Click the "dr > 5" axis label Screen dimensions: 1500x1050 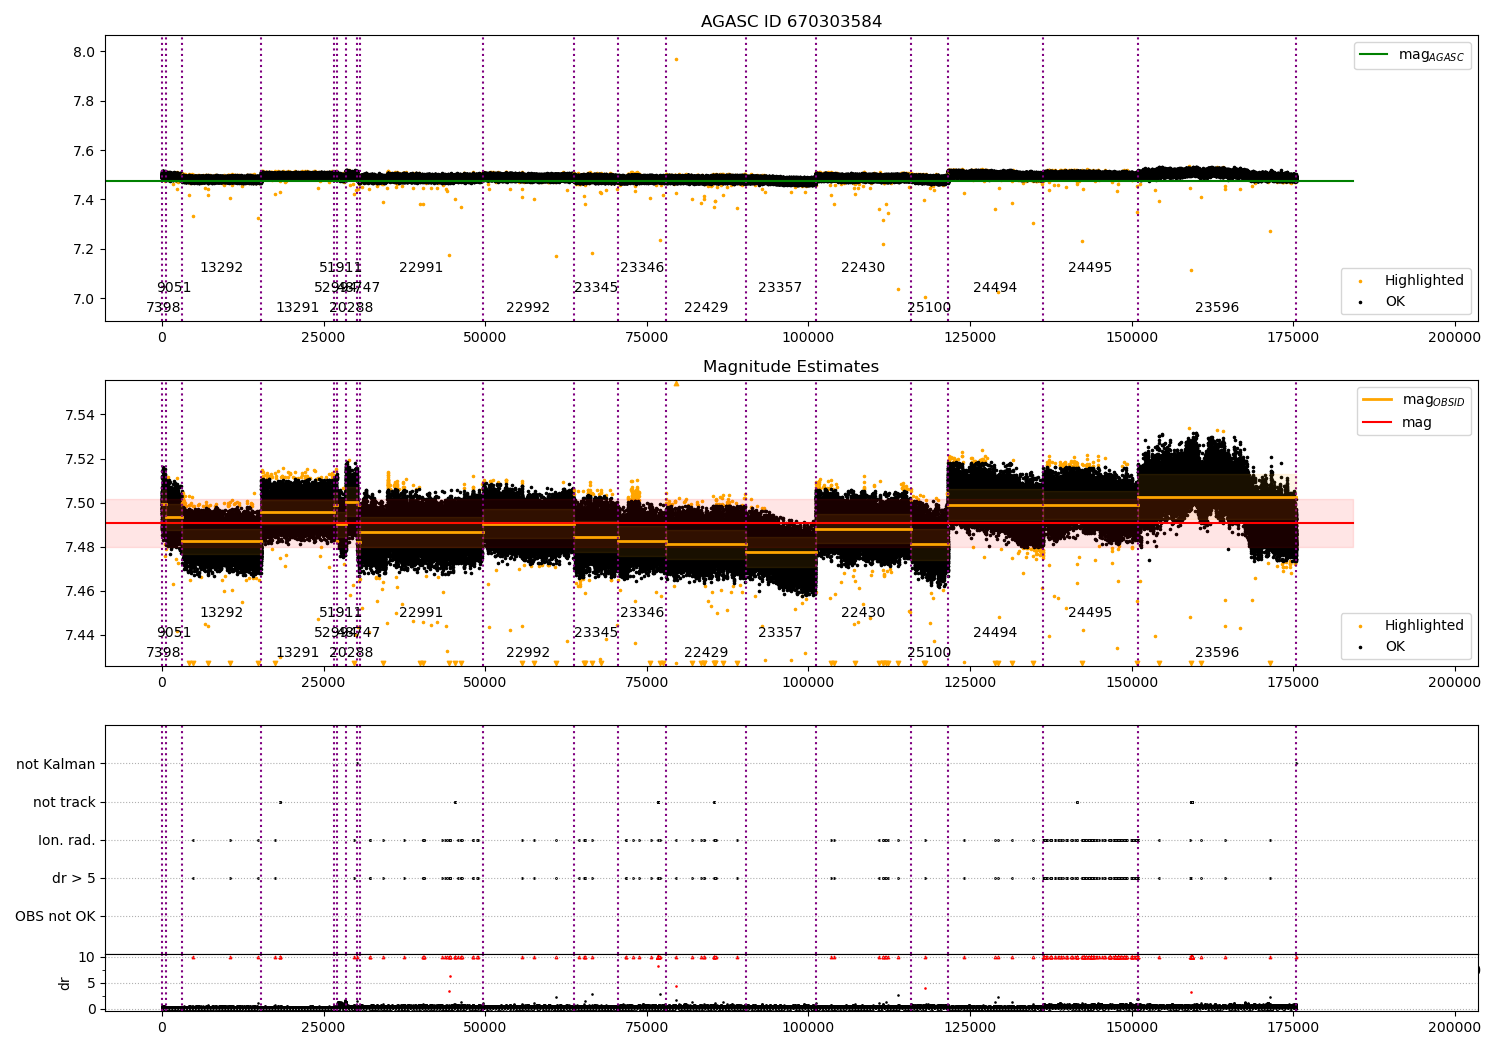pyautogui.click(x=74, y=879)
